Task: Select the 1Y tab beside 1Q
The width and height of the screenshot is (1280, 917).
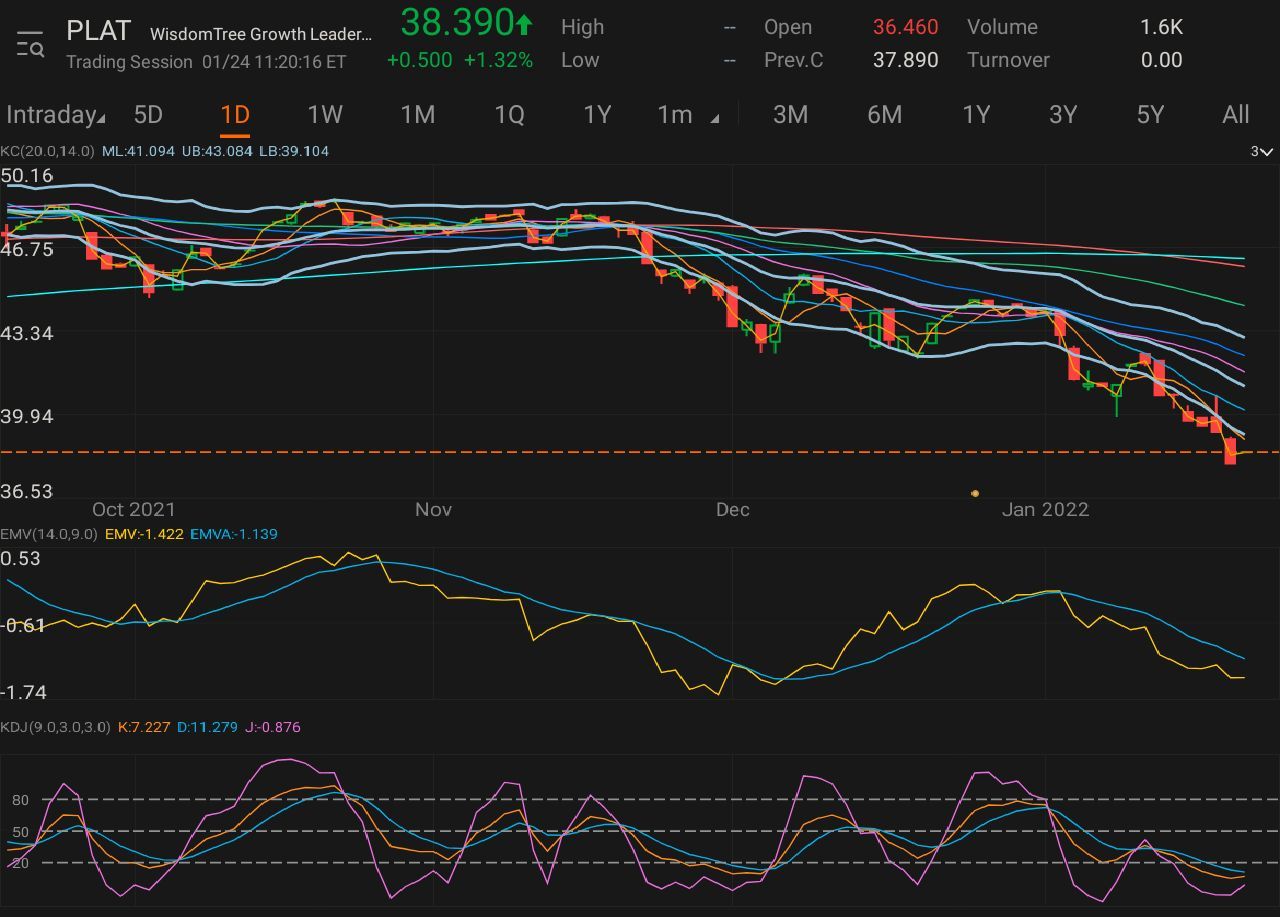Action: (x=597, y=115)
